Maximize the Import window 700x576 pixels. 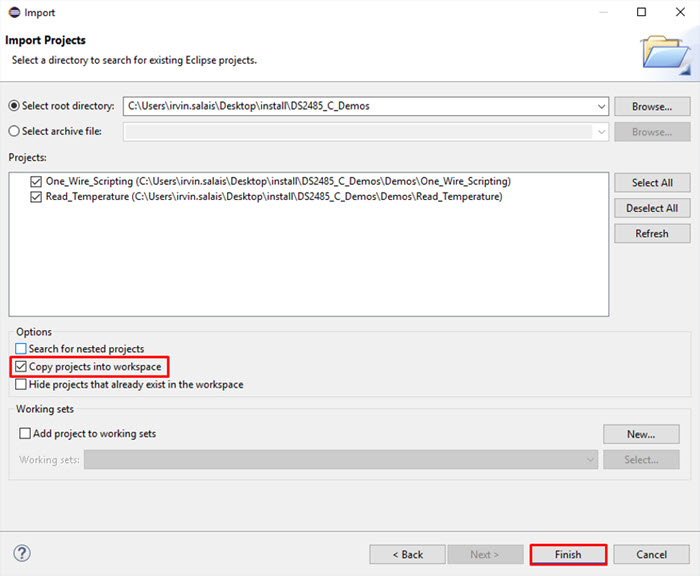pos(641,12)
